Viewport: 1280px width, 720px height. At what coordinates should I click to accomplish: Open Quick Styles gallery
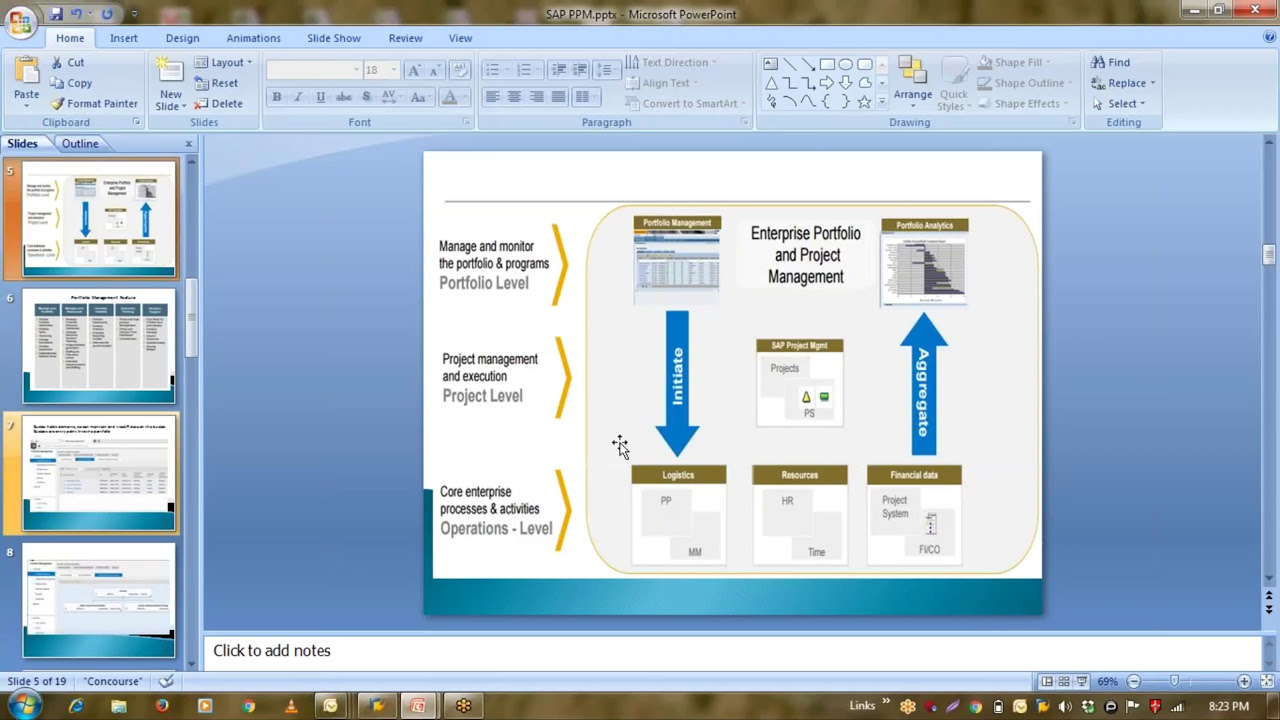pyautogui.click(x=953, y=83)
